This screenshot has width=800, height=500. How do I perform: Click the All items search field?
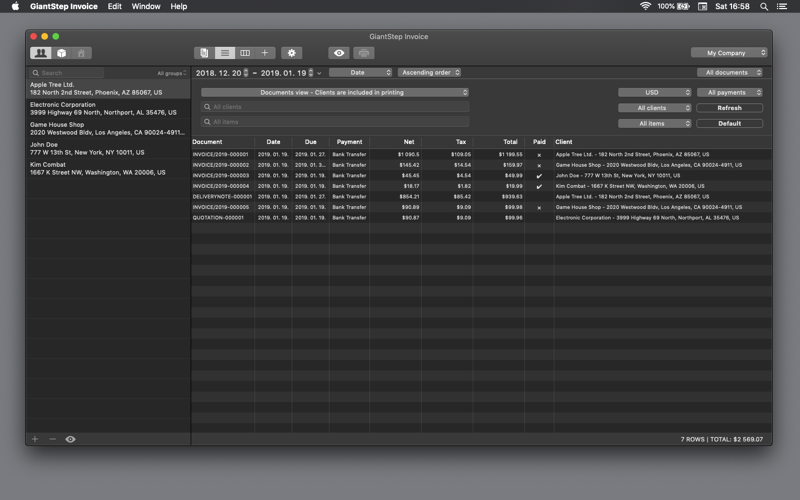click(x=335, y=122)
